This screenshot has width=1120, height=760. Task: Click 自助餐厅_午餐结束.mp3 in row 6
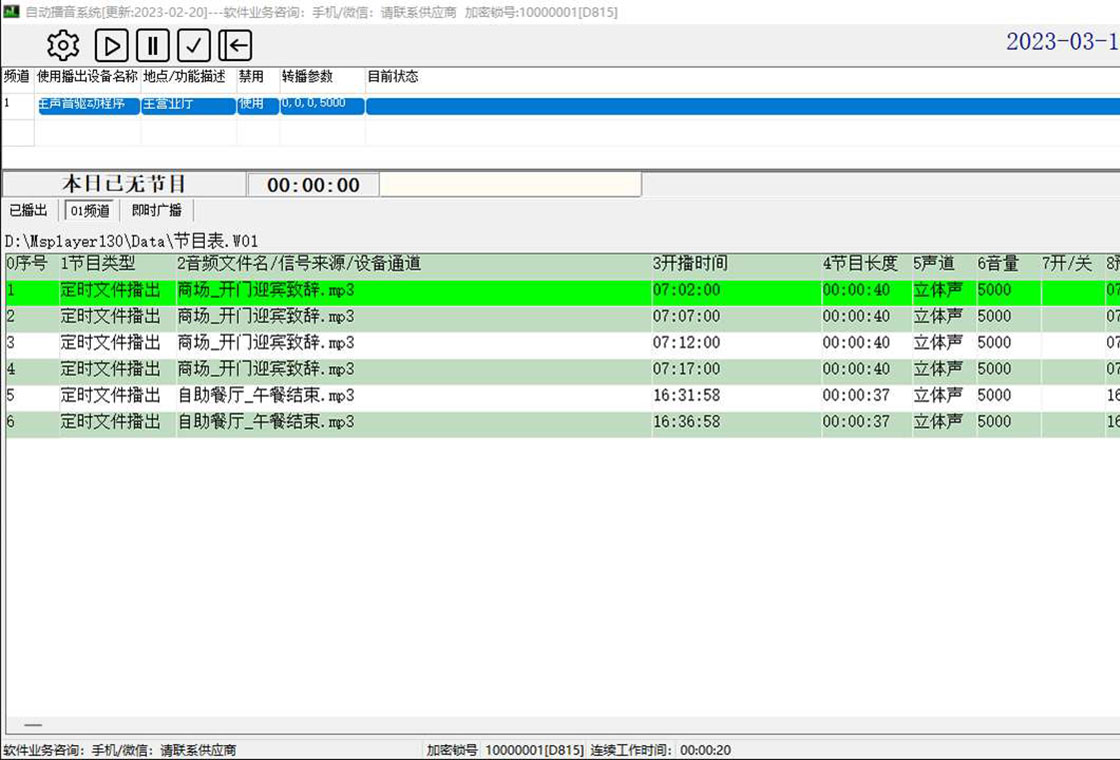tap(266, 422)
